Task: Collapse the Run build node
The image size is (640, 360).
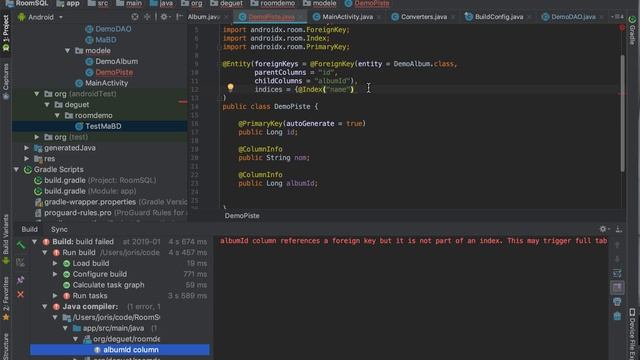Action: pos(45,253)
